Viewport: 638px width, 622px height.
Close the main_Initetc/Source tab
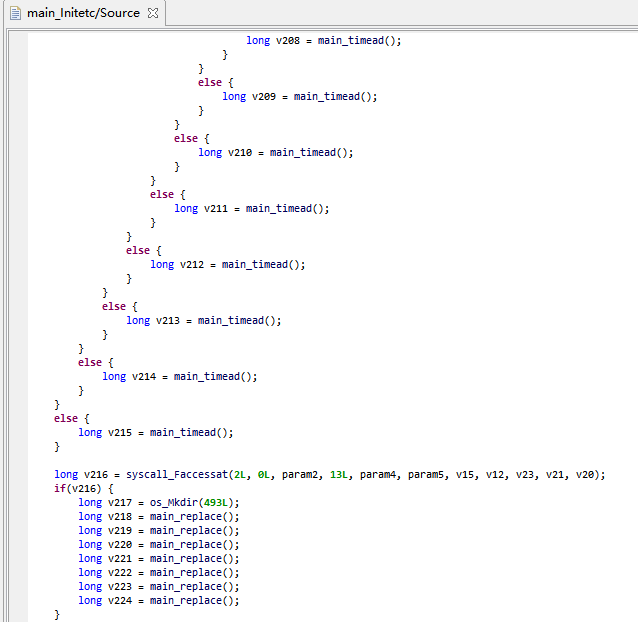152,14
